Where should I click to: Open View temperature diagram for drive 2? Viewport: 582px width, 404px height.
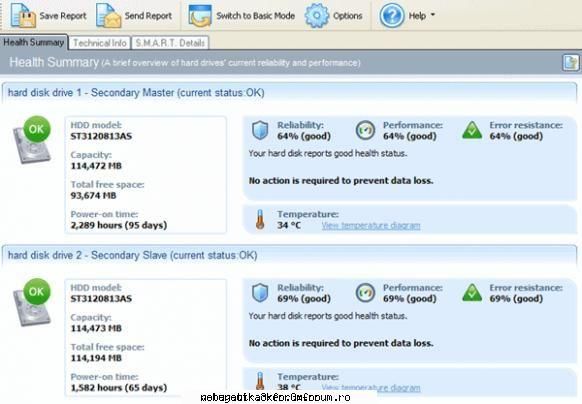click(371, 388)
